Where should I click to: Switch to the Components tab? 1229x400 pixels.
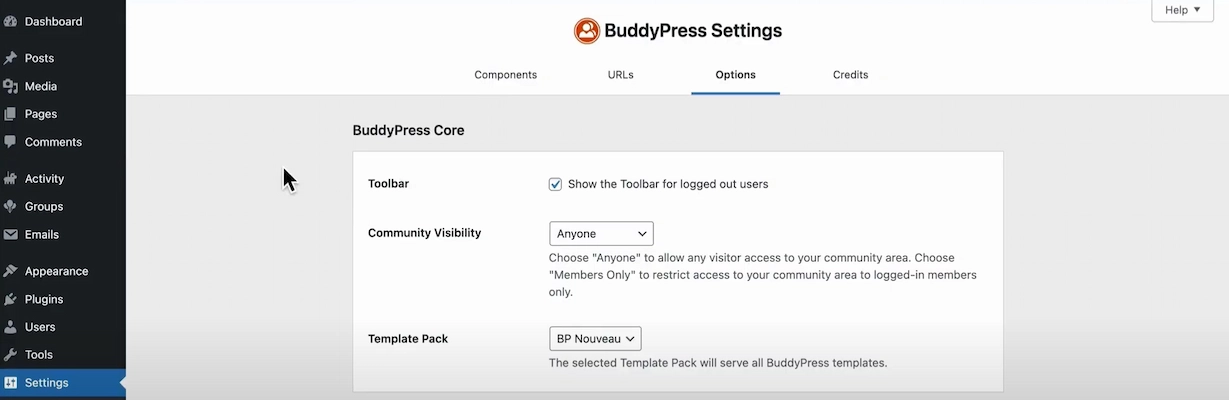click(x=505, y=75)
